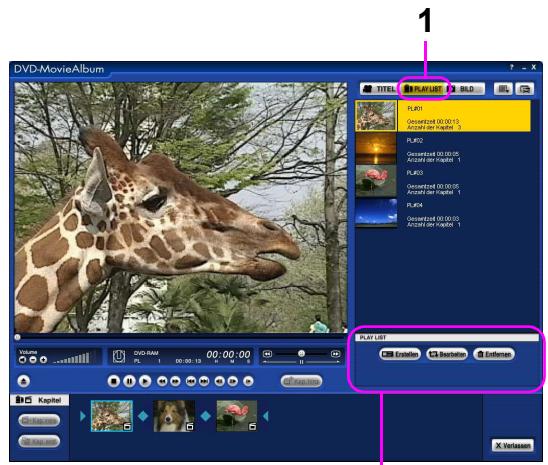Click the Bearbeiten button

click(447, 354)
